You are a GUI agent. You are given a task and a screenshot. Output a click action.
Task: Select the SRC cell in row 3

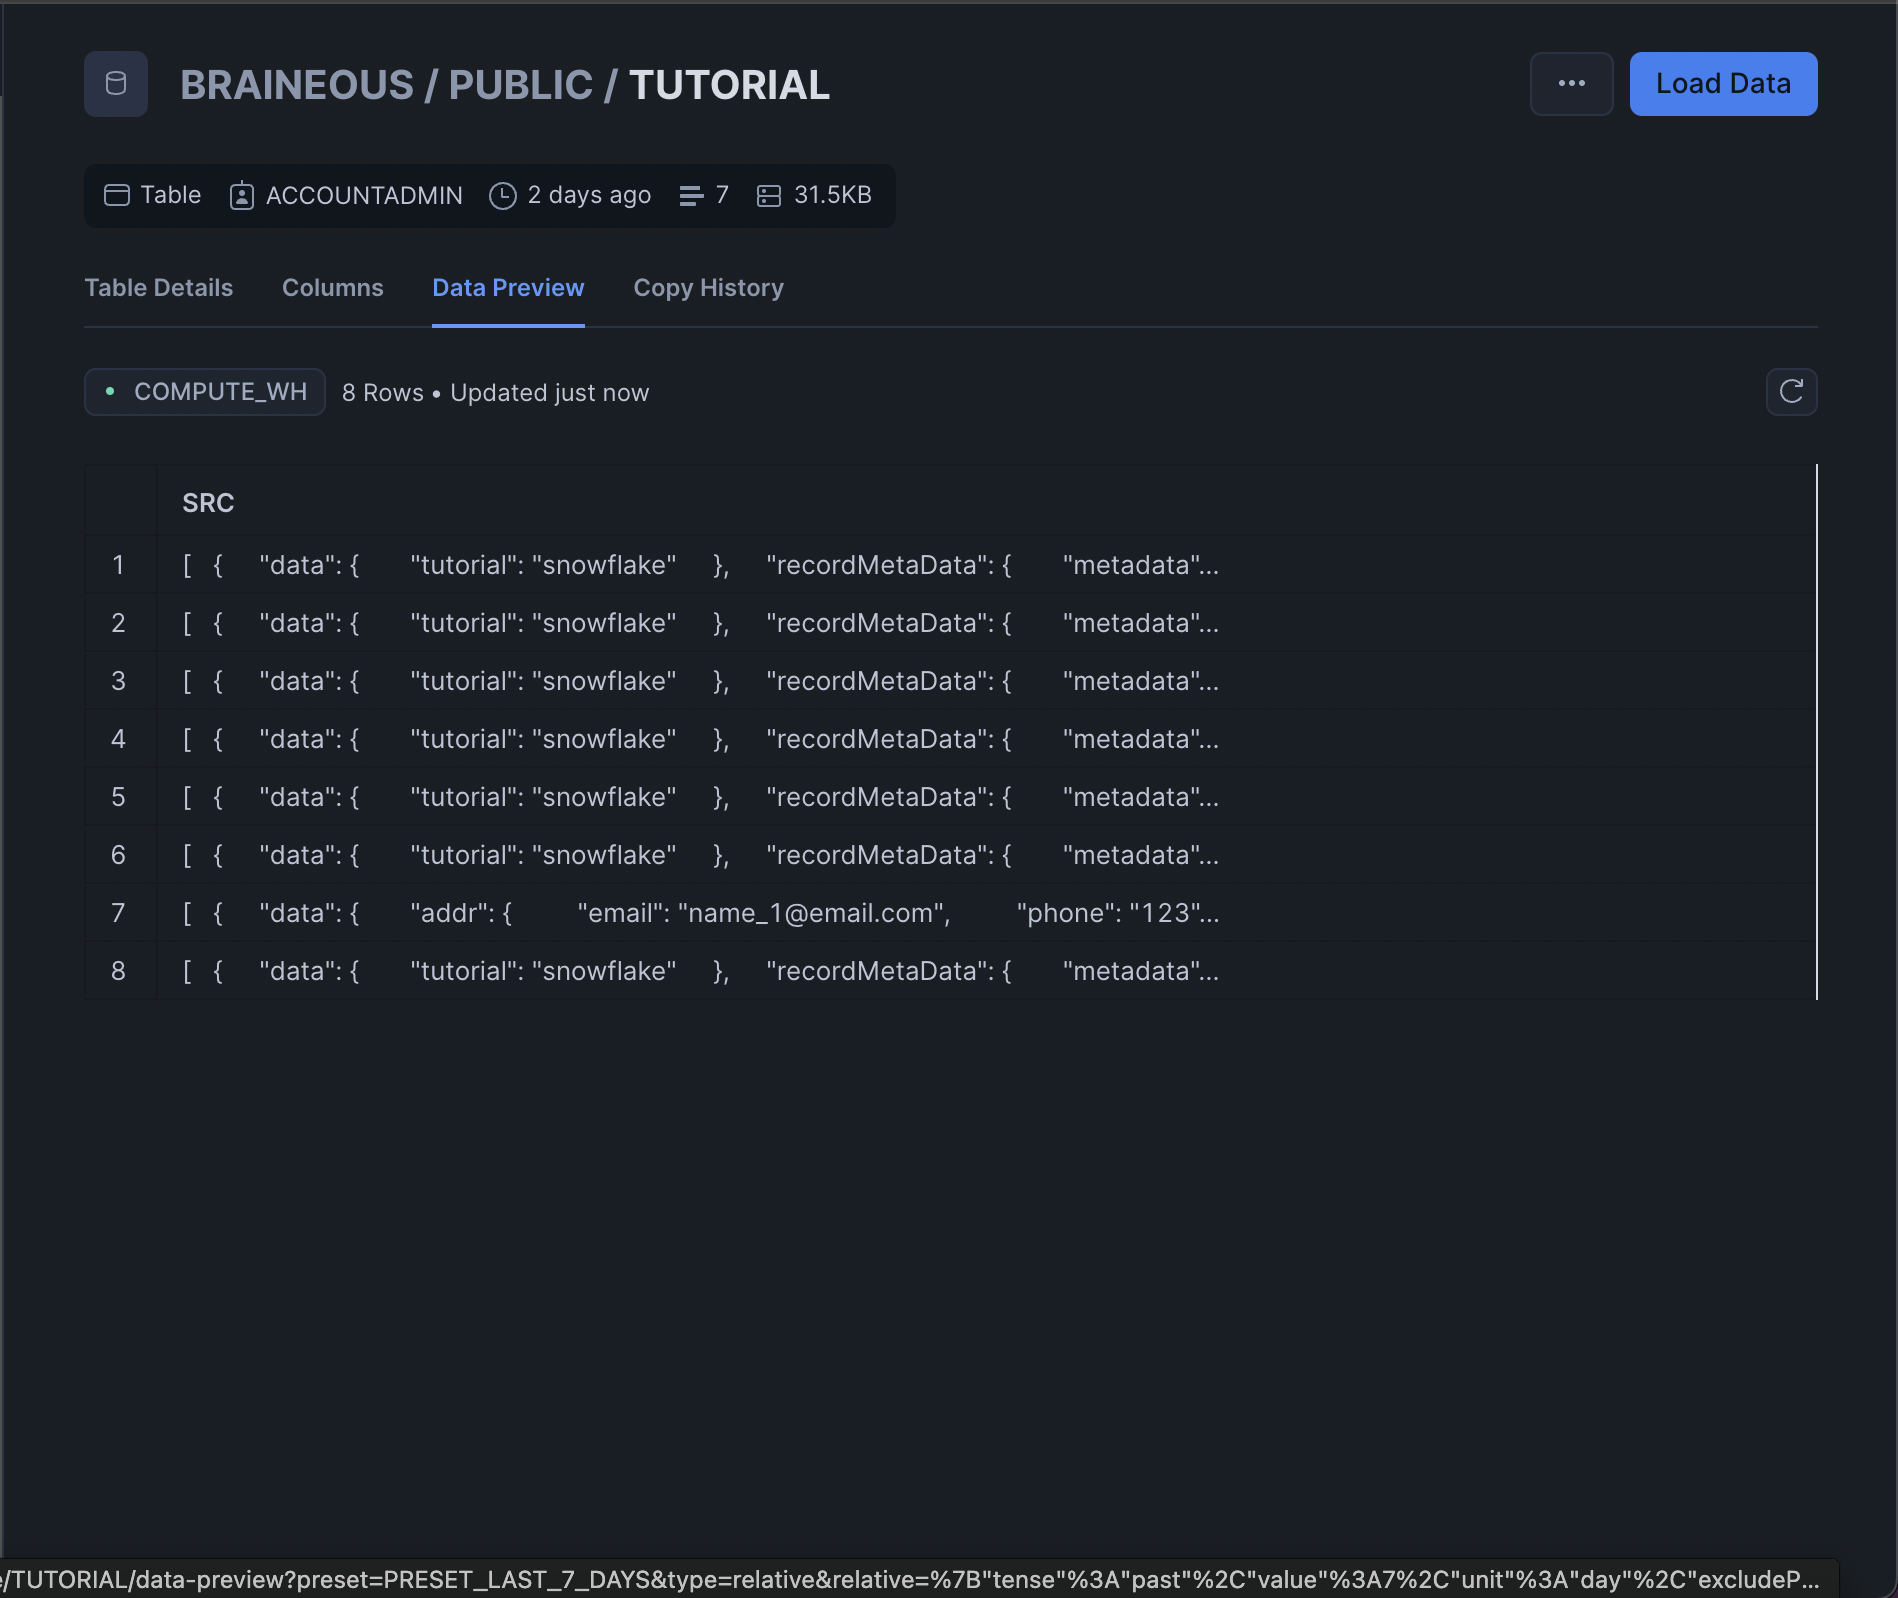point(986,681)
